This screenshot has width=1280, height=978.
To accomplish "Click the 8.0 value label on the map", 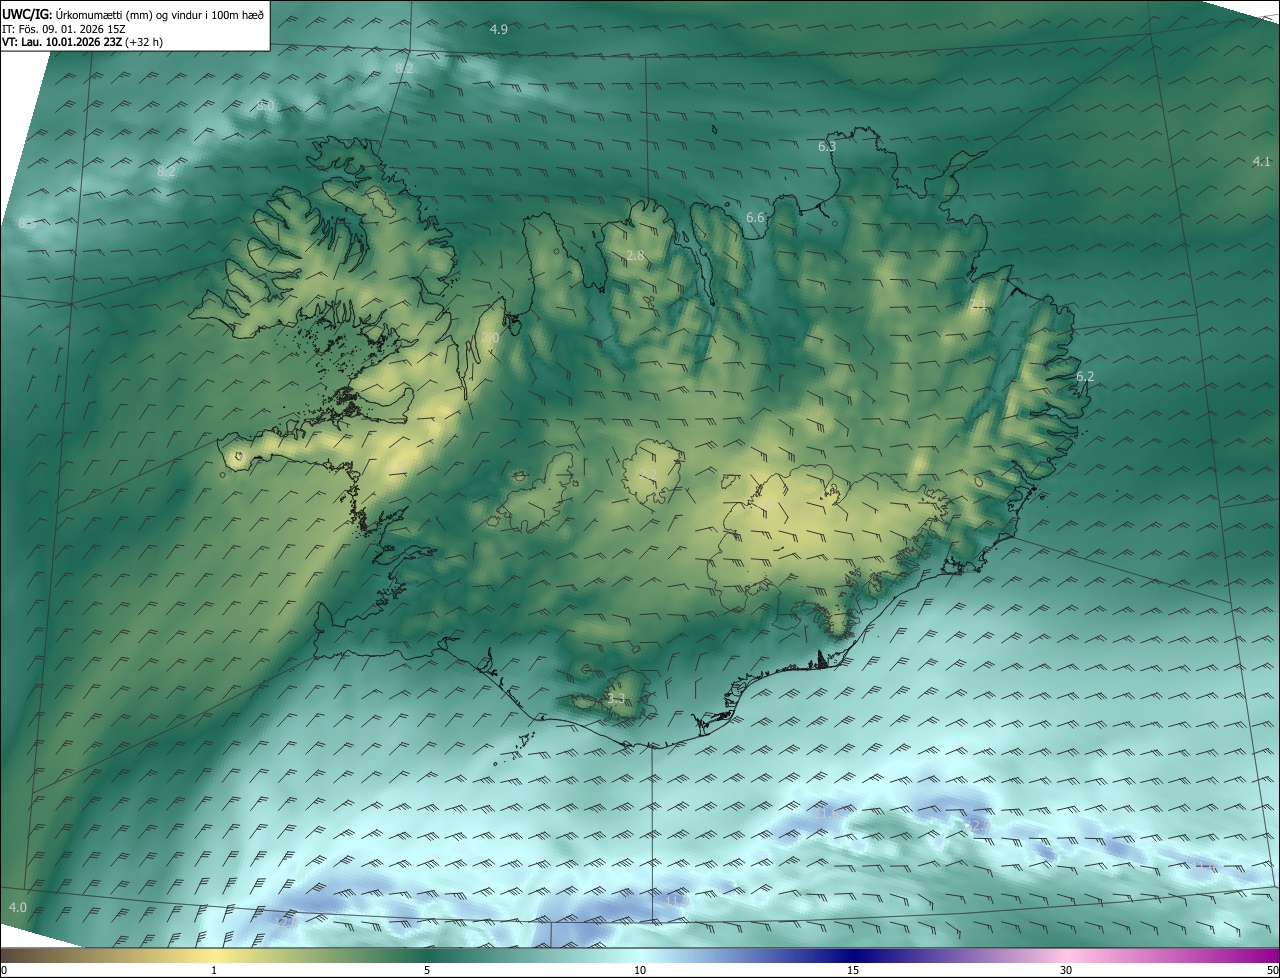I will pyautogui.click(x=265, y=105).
